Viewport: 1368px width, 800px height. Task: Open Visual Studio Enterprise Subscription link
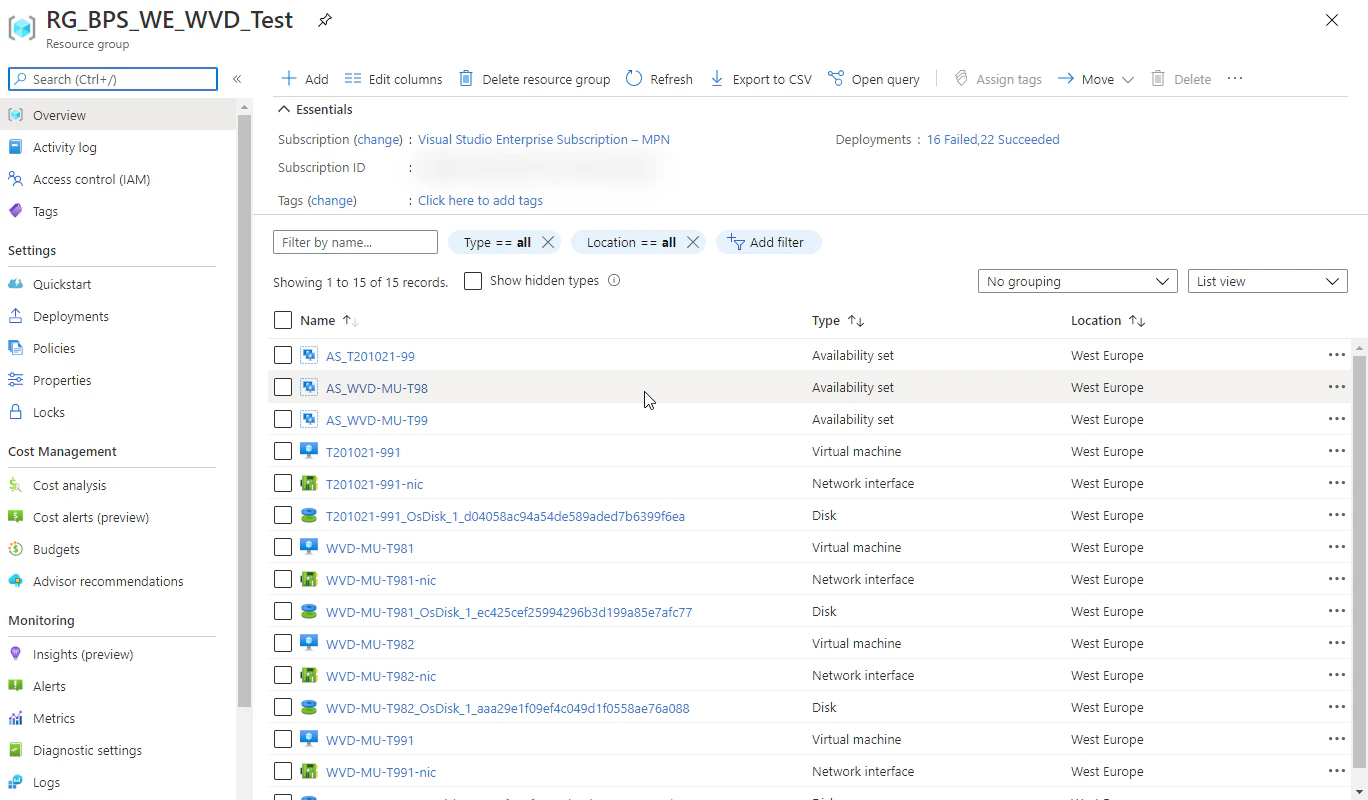click(544, 139)
